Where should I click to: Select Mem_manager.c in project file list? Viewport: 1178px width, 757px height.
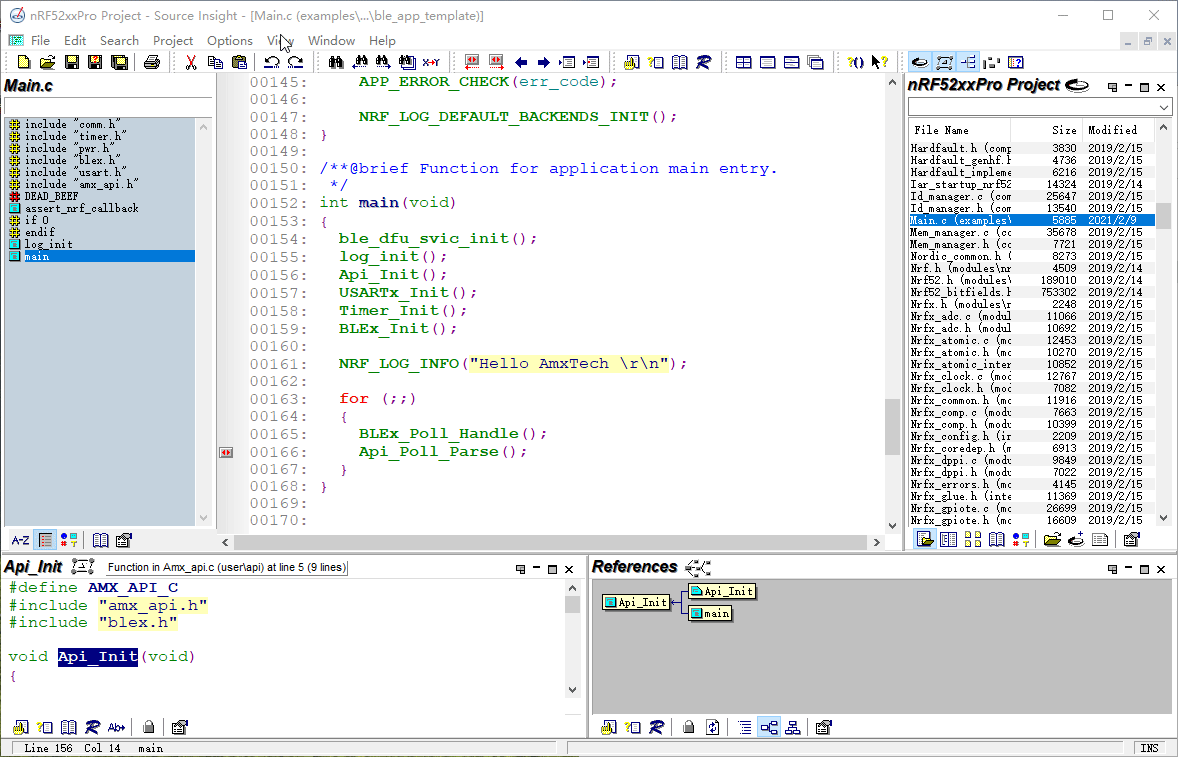point(1031,232)
